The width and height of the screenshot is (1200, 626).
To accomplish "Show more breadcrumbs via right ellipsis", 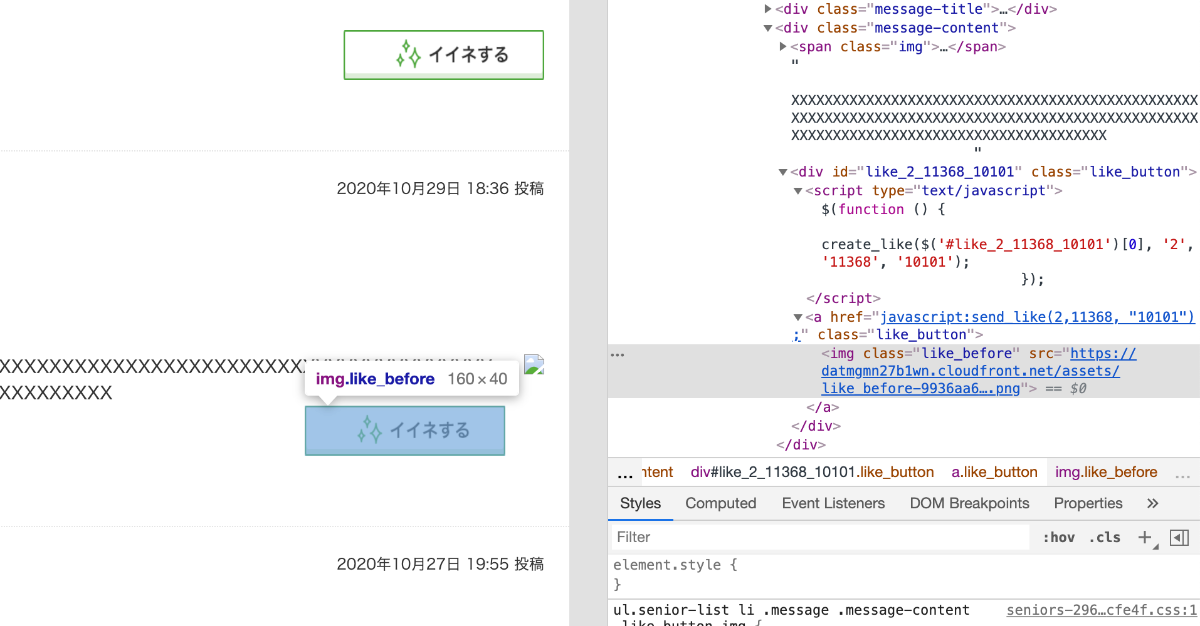I will tap(1182, 472).
